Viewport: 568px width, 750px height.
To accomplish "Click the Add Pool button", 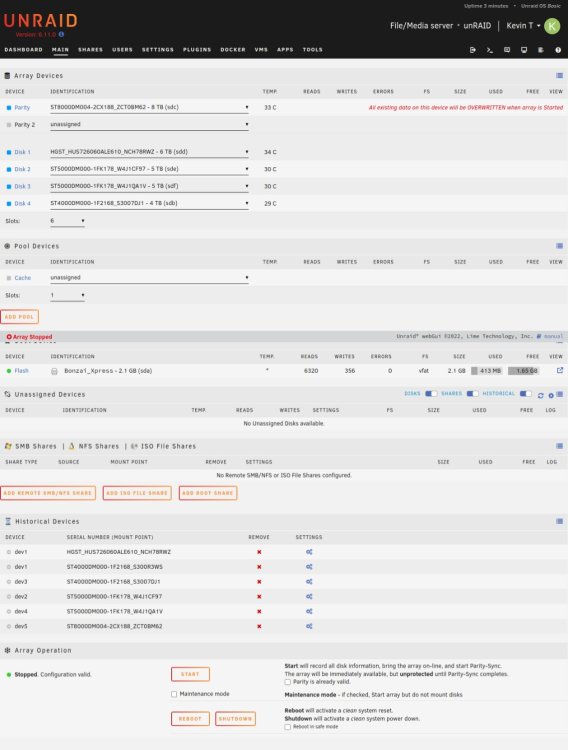I will (x=20, y=317).
